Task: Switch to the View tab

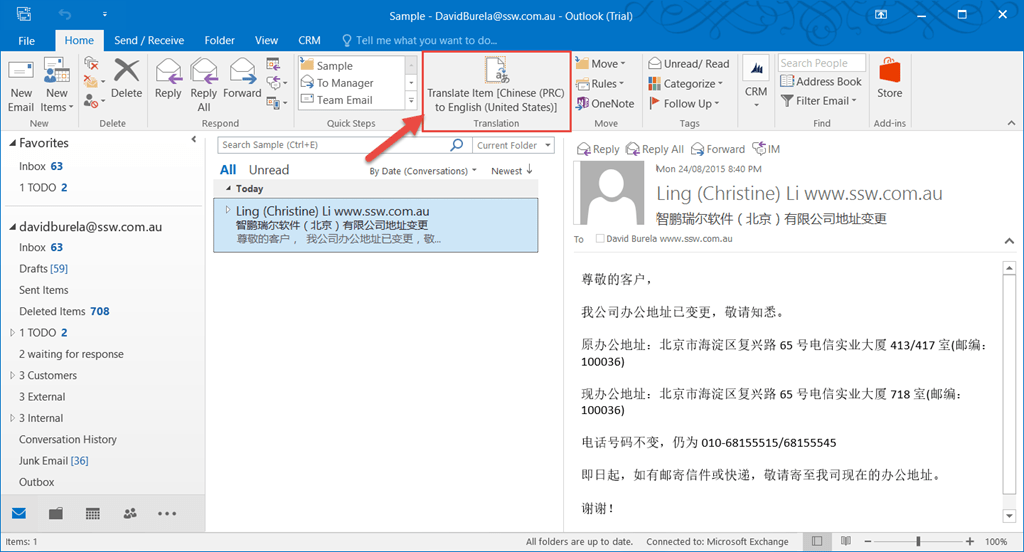Action: tap(266, 41)
